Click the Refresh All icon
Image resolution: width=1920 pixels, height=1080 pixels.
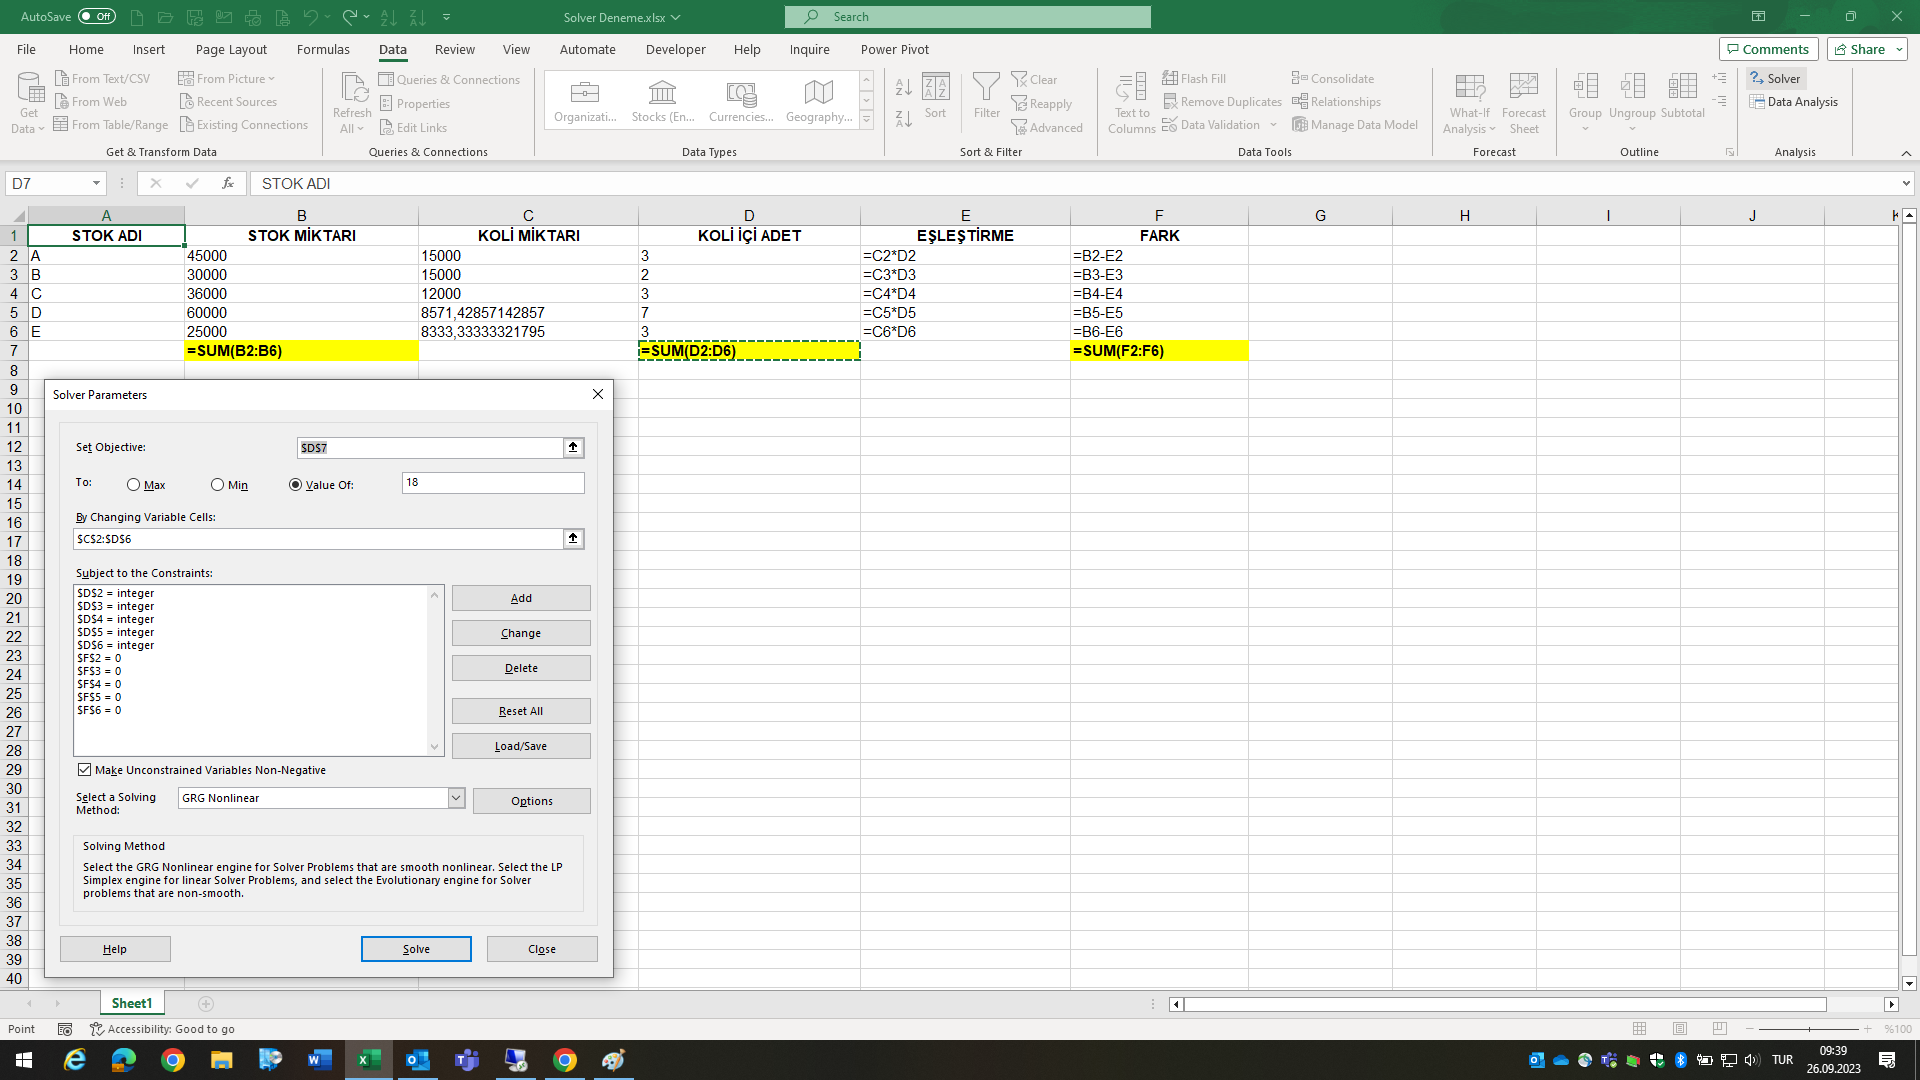pyautogui.click(x=352, y=101)
